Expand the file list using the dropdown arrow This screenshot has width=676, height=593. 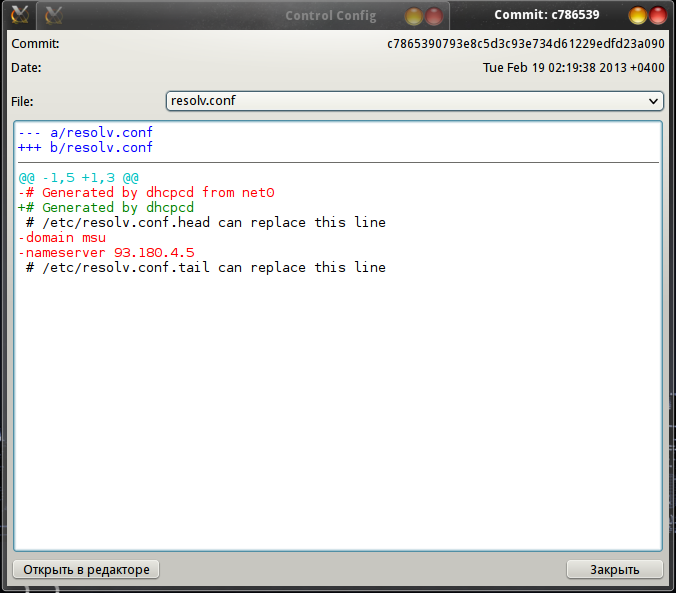click(654, 101)
